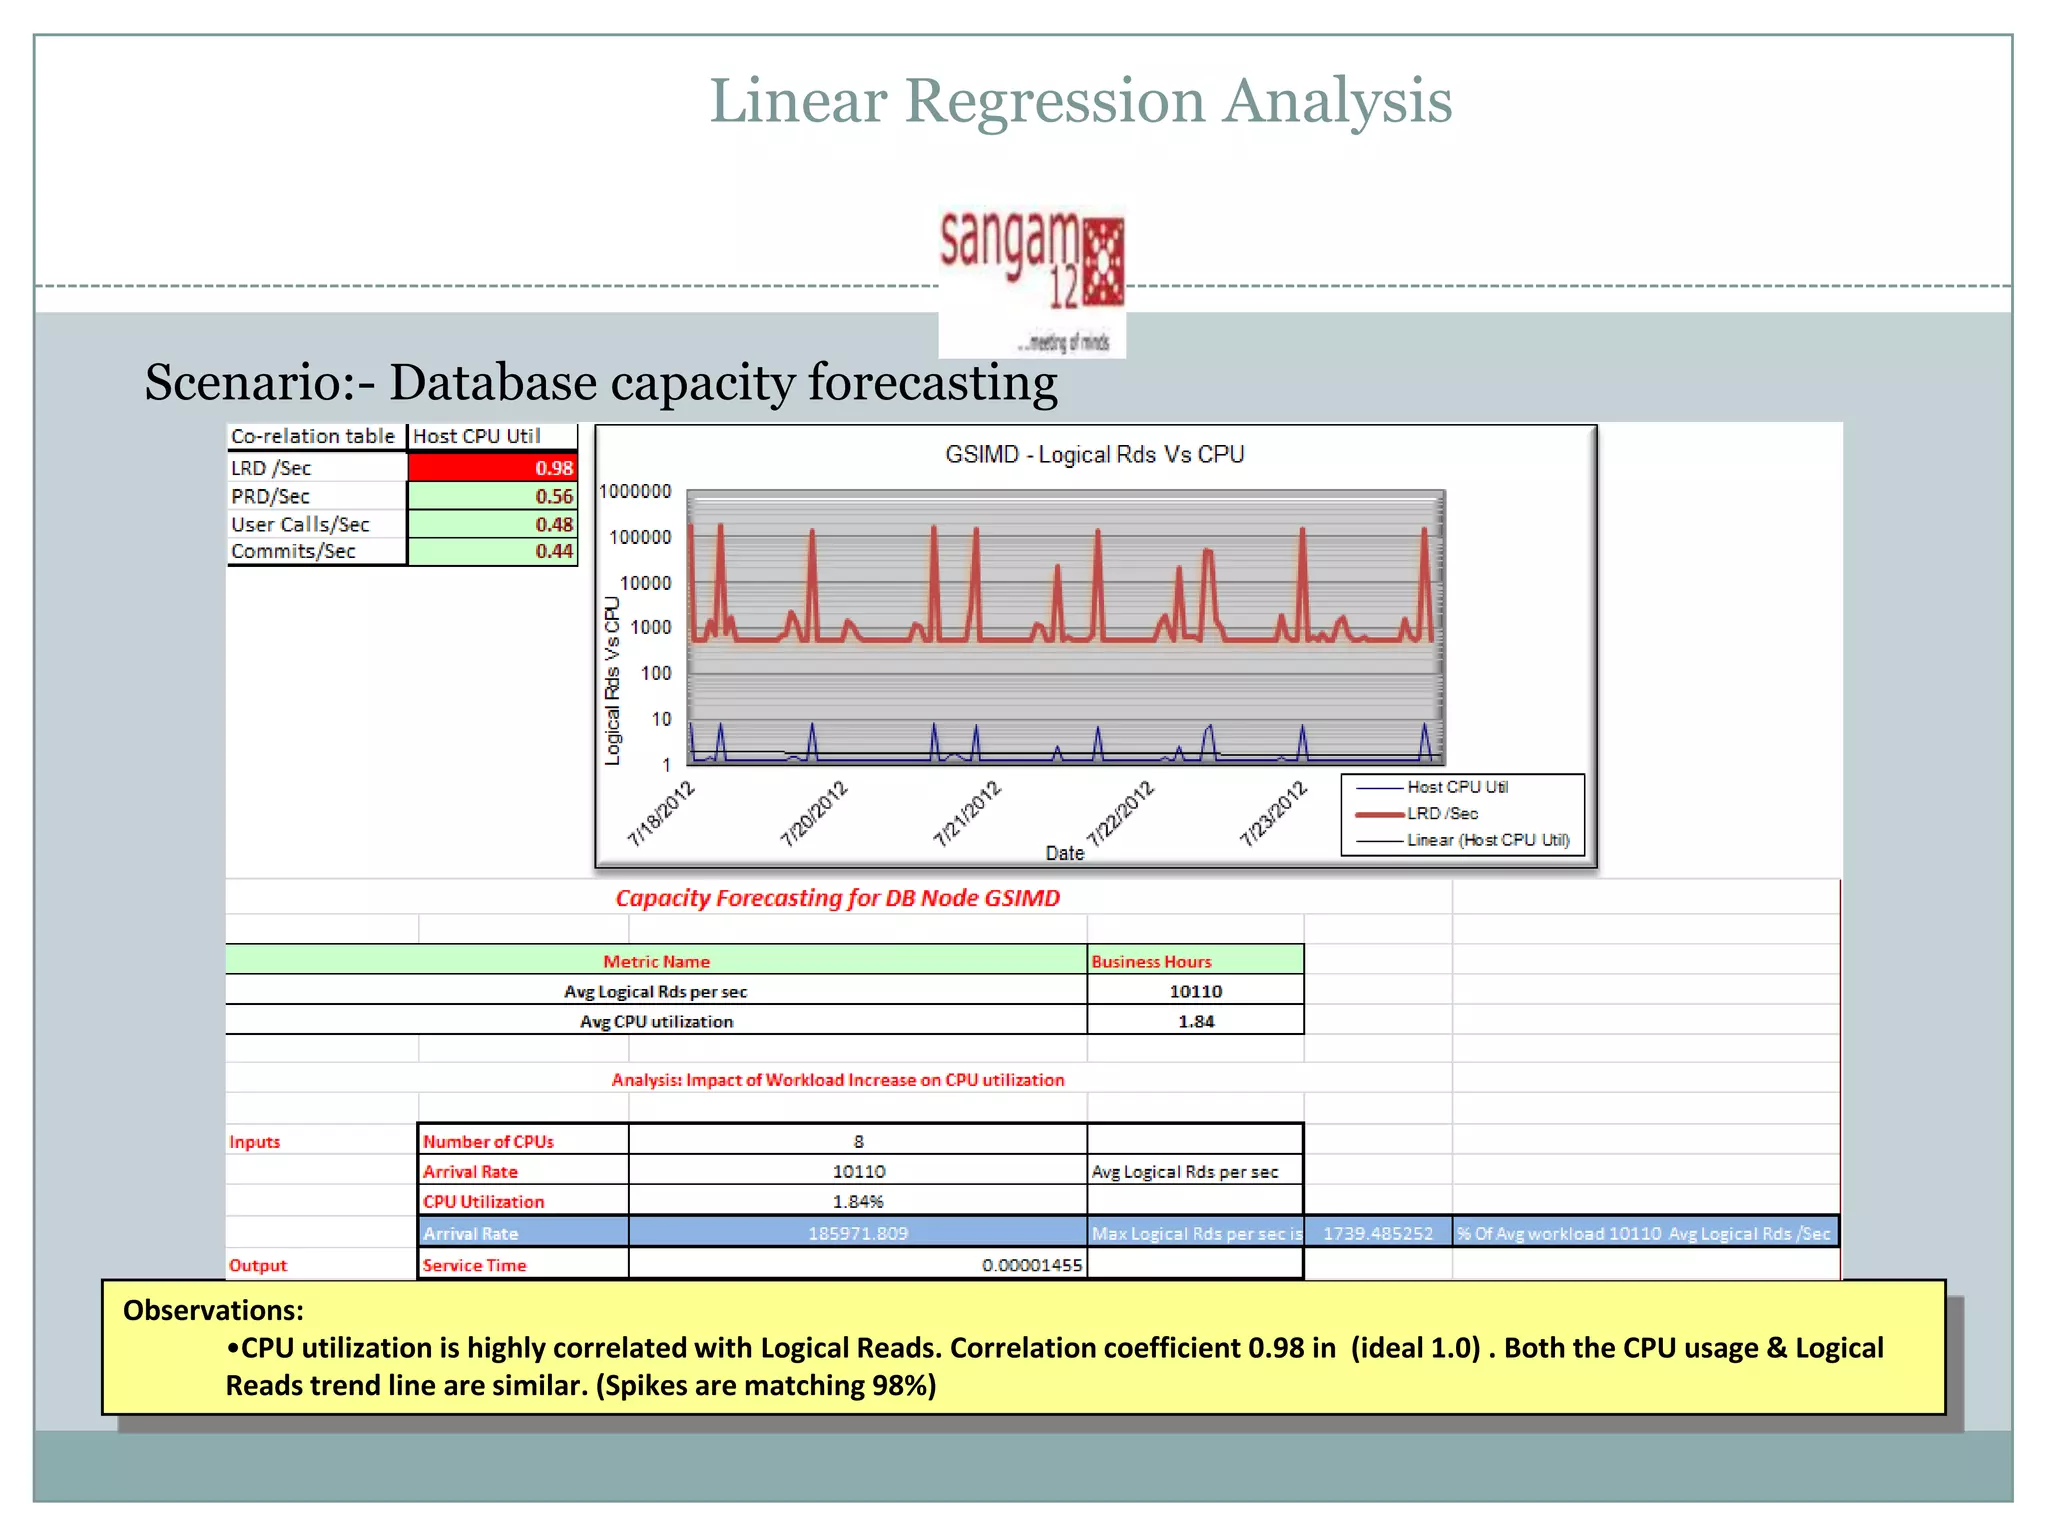Viewport: 2048px width, 1536px height.
Task: Click the Sangam 12 logo image
Action: (x=1032, y=282)
